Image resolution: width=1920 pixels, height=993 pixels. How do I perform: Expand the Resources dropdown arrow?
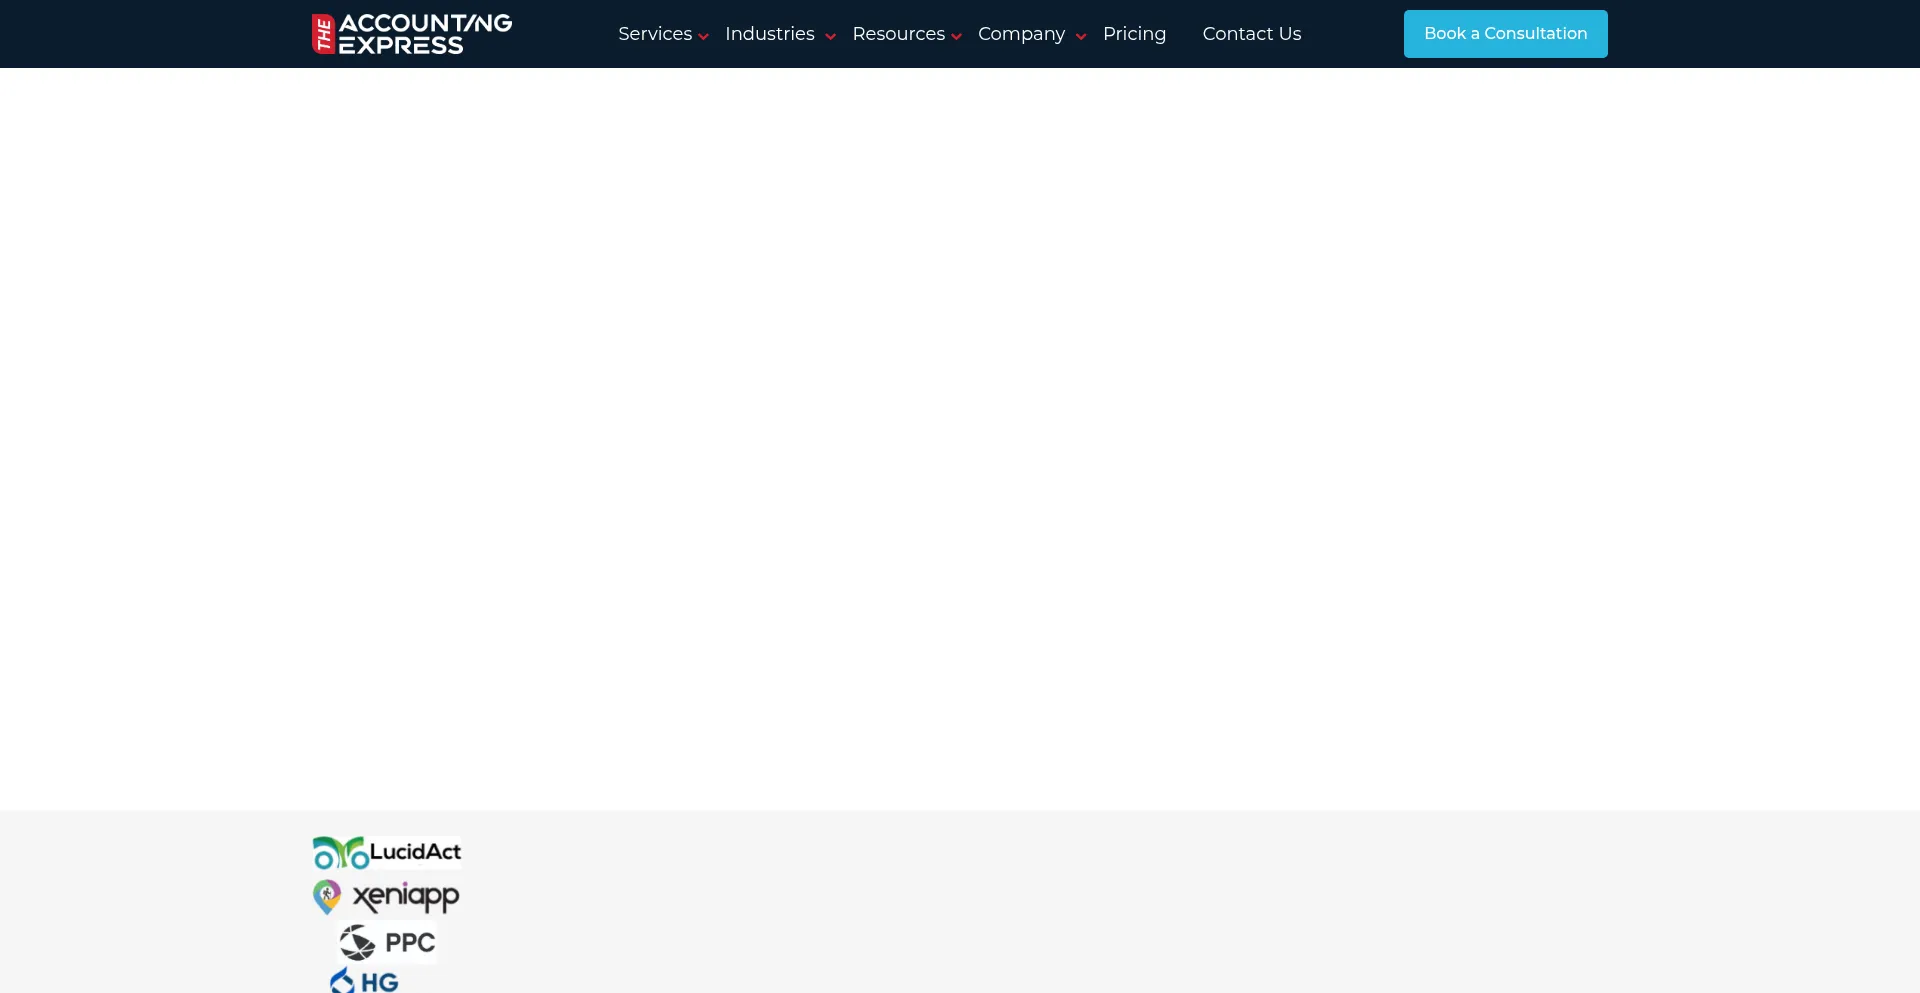[x=957, y=37]
